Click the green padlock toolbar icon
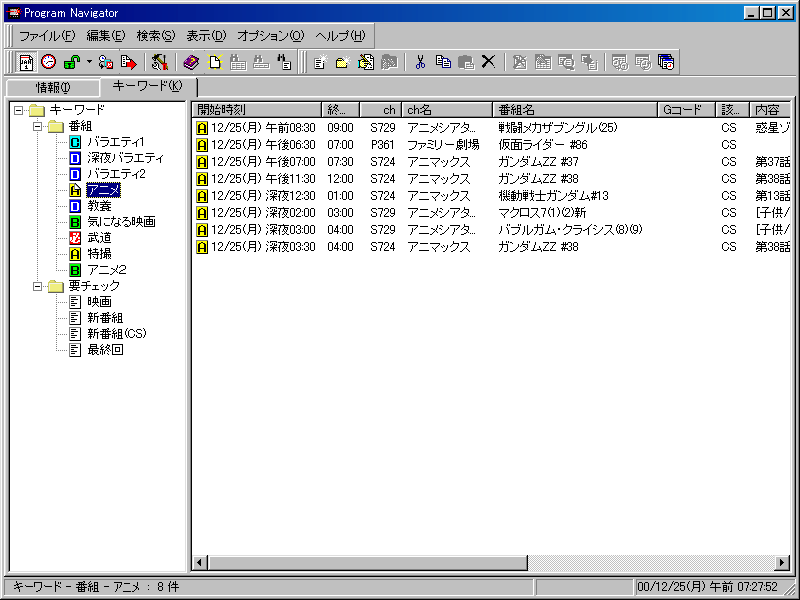Image resolution: width=800 pixels, height=600 pixels. [72, 62]
